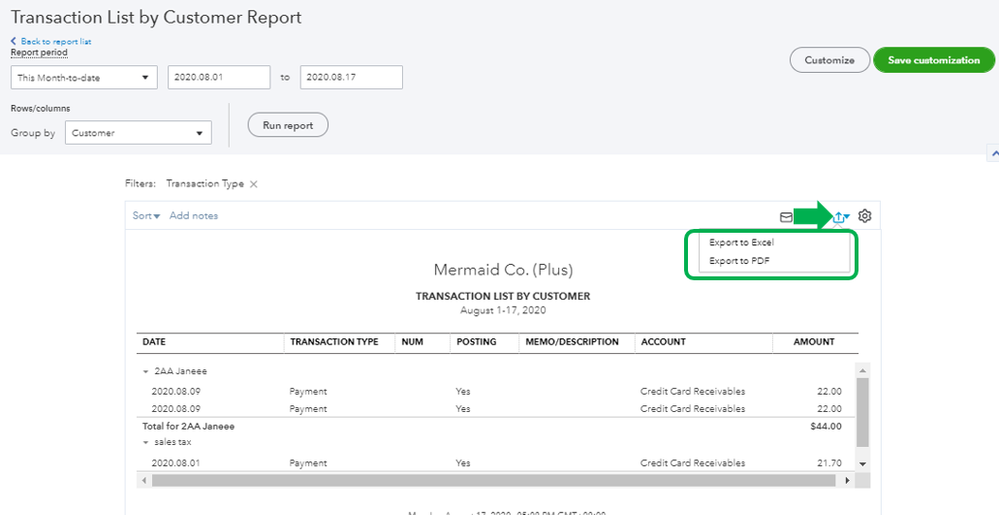999x515 pixels.
Task: Click horizontal scrollbar right arrow
Action: (847, 481)
